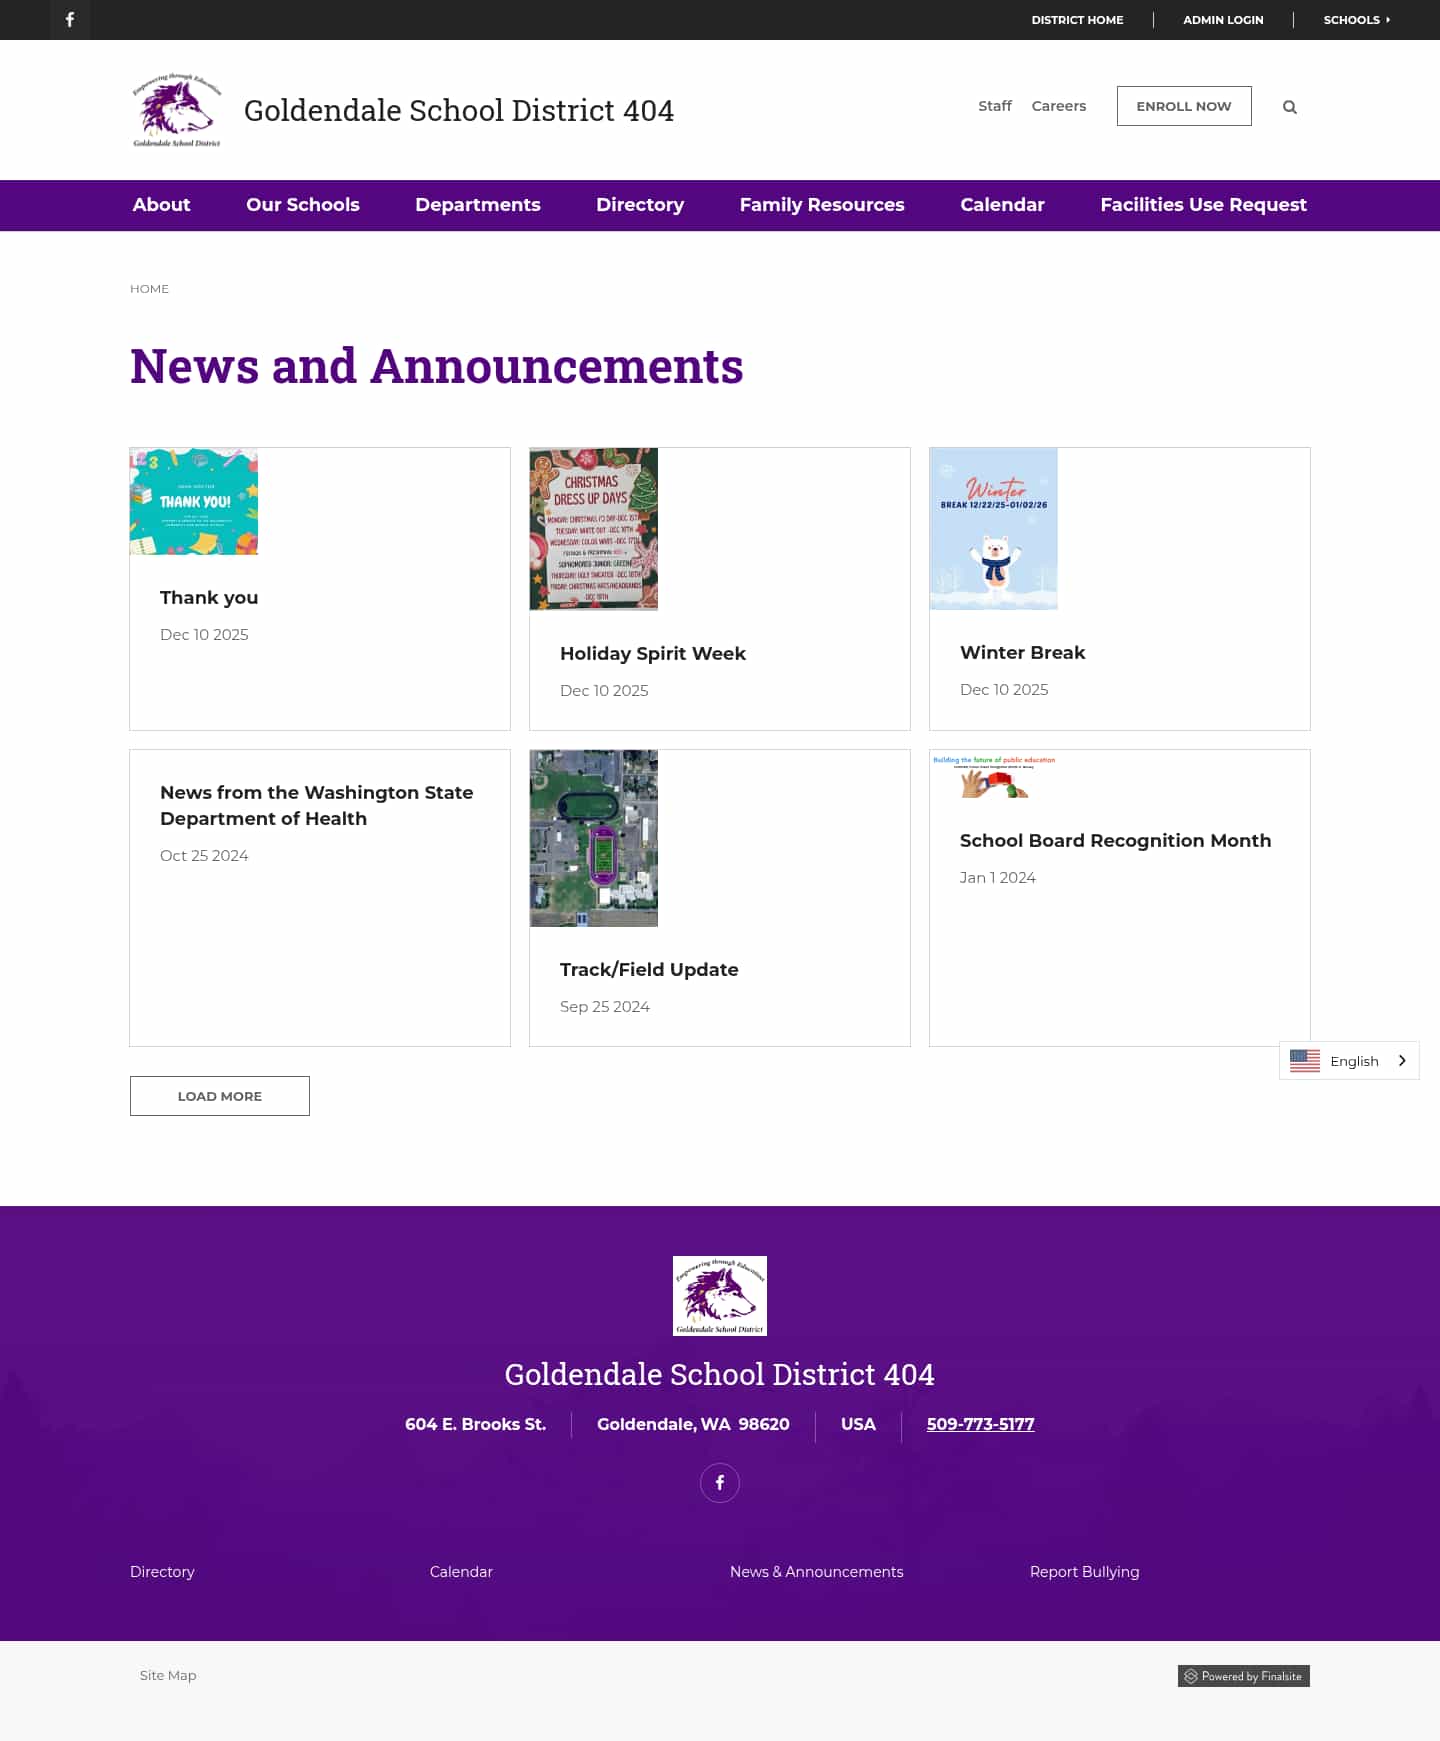Click the '604 E. Brooks St.' address text
The width and height of the screenshot is (1440, 1741).
point(475,1424)
